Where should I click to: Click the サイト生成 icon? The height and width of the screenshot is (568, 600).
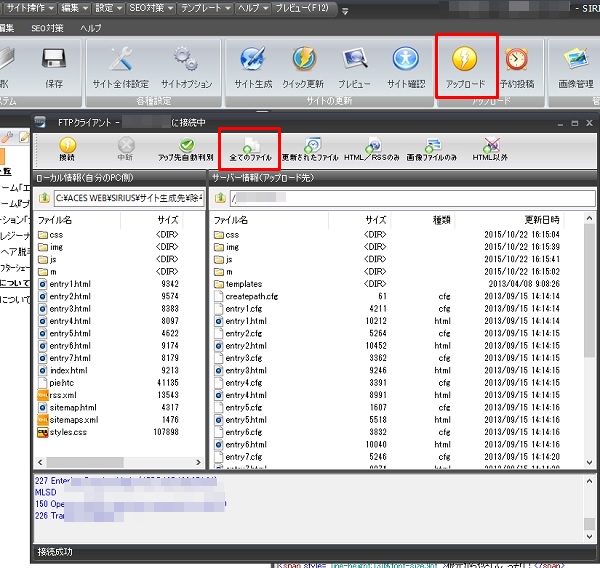tap(253, 59)
